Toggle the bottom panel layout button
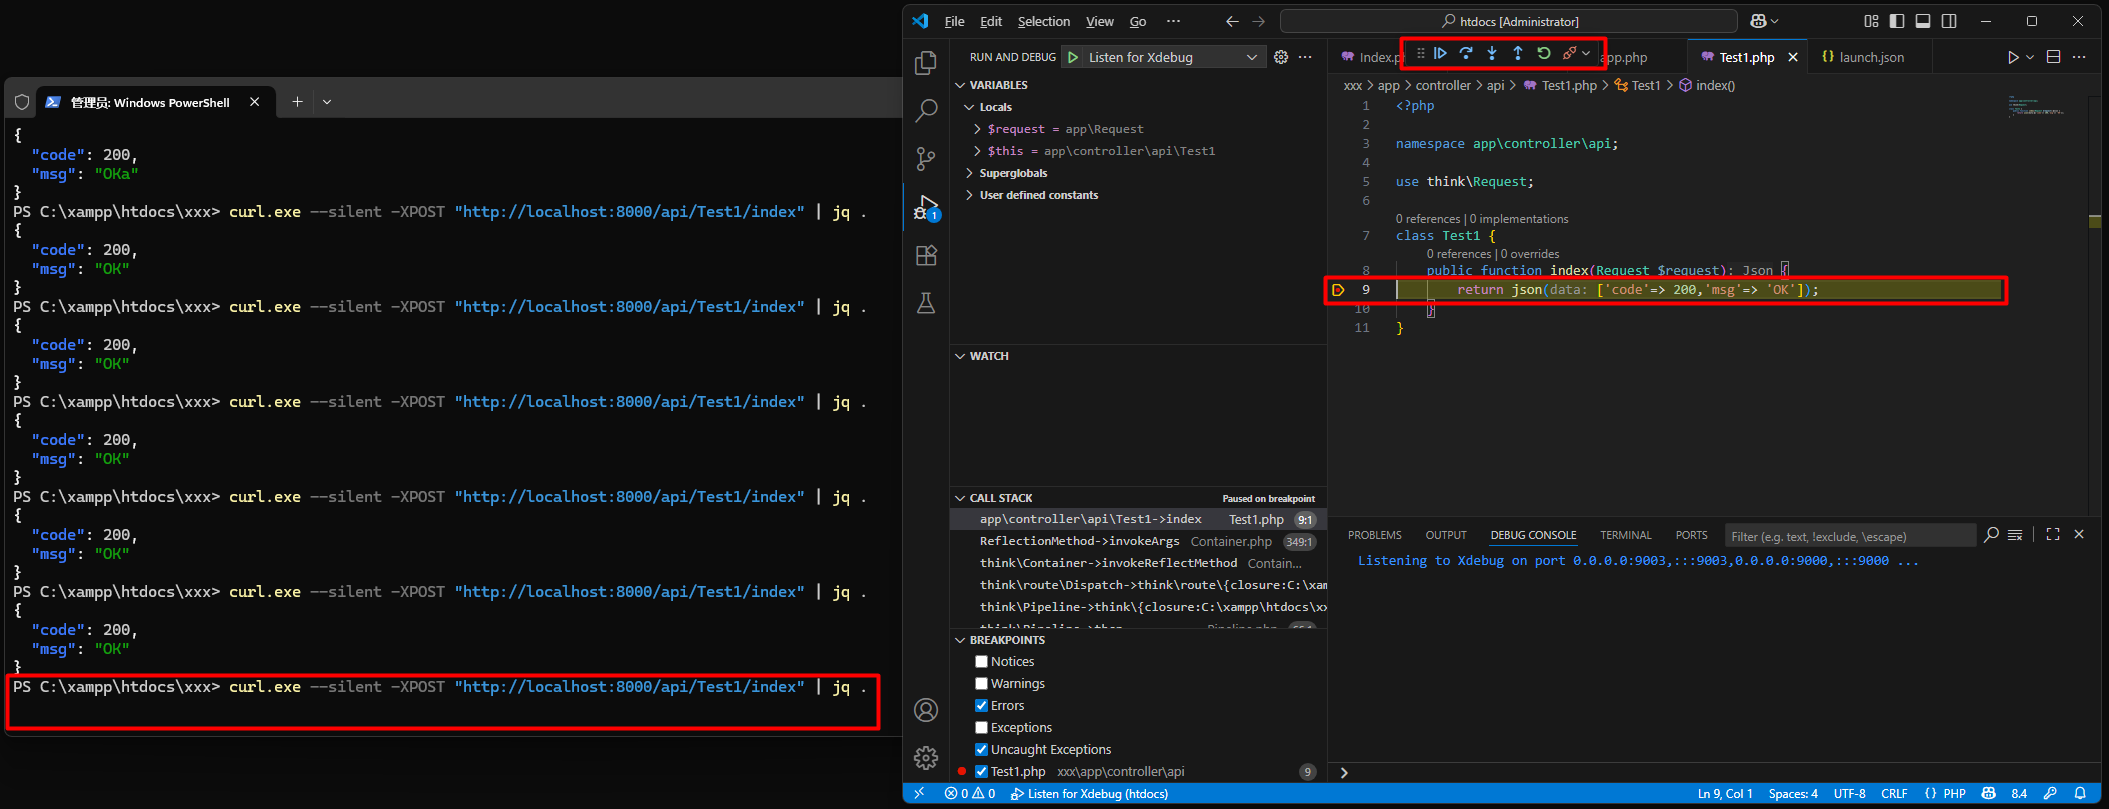Image resolution: width=2109 pixels, height=809 pixels. 1923,21
